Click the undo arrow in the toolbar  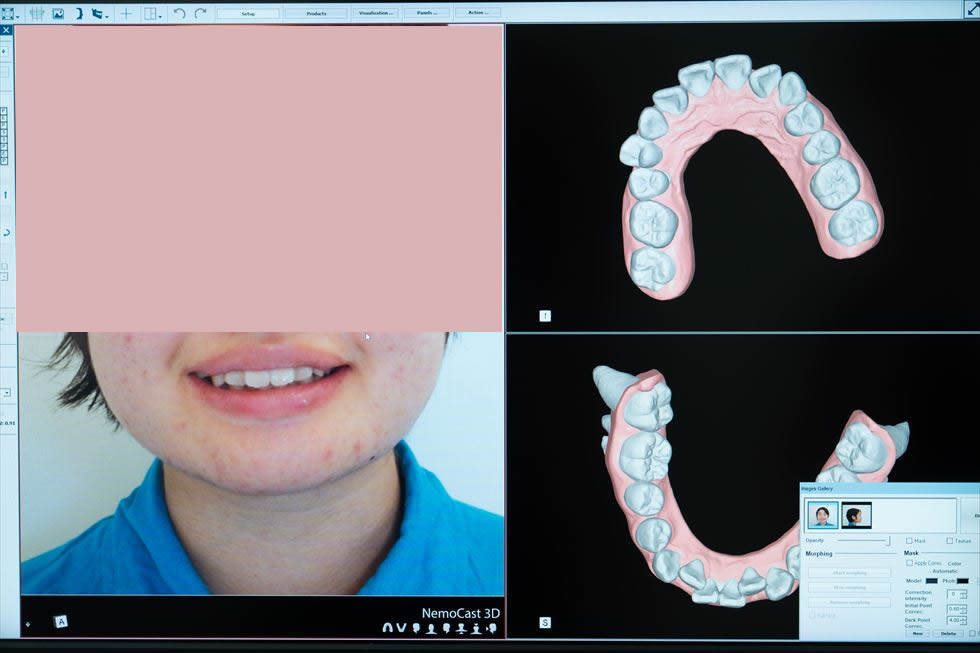click(179, 13)
